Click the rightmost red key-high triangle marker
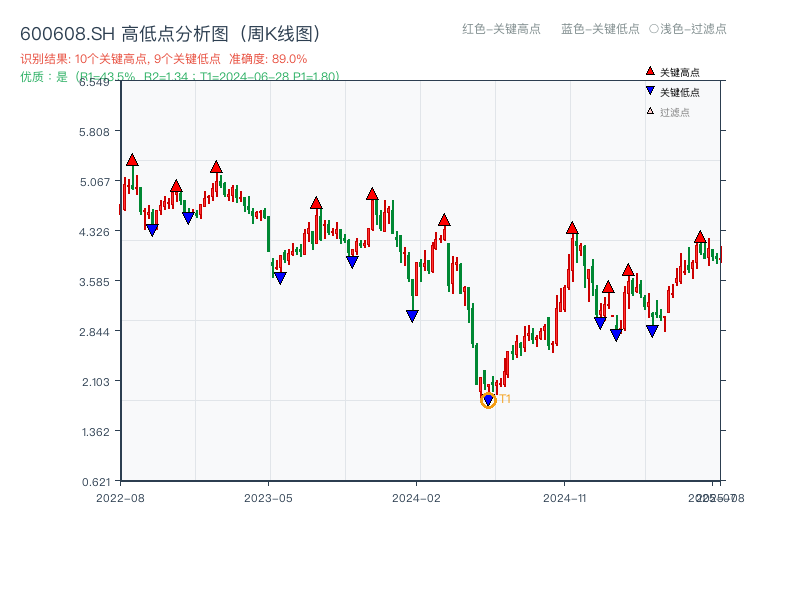 click(x=700, y=236)
